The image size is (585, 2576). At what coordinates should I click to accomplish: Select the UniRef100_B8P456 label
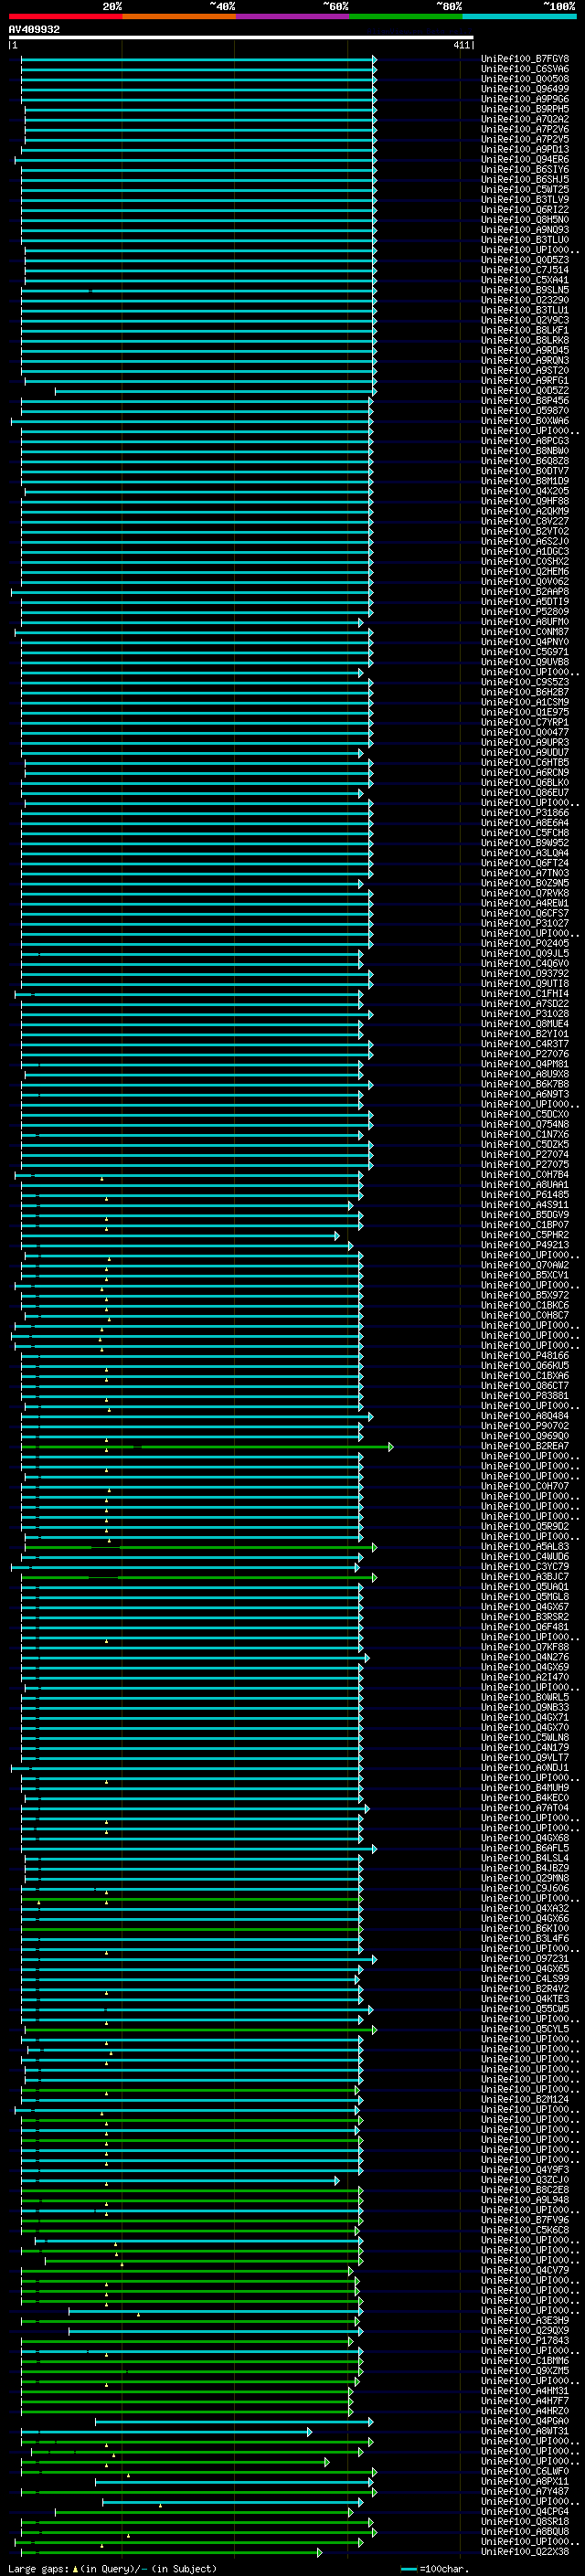pos(525,401)
